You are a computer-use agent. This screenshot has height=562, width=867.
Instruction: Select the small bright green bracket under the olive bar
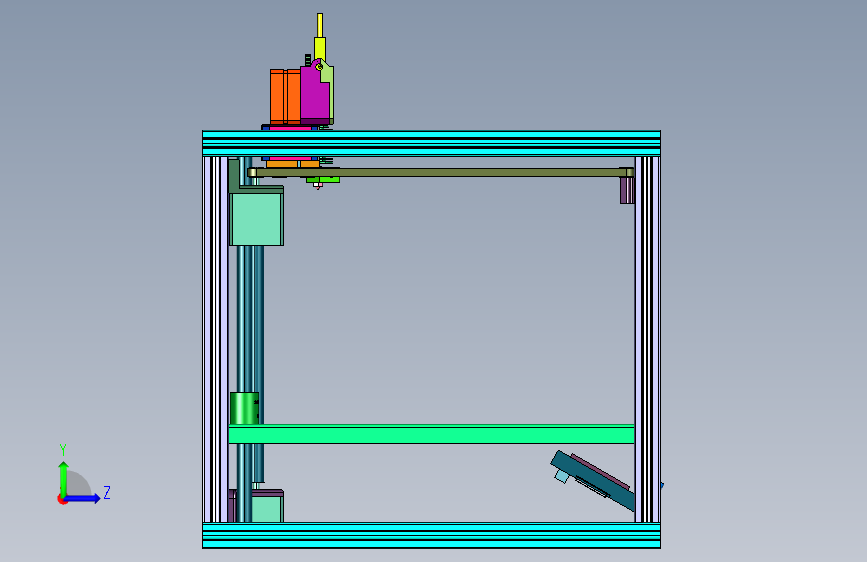[x=323, y=180]
